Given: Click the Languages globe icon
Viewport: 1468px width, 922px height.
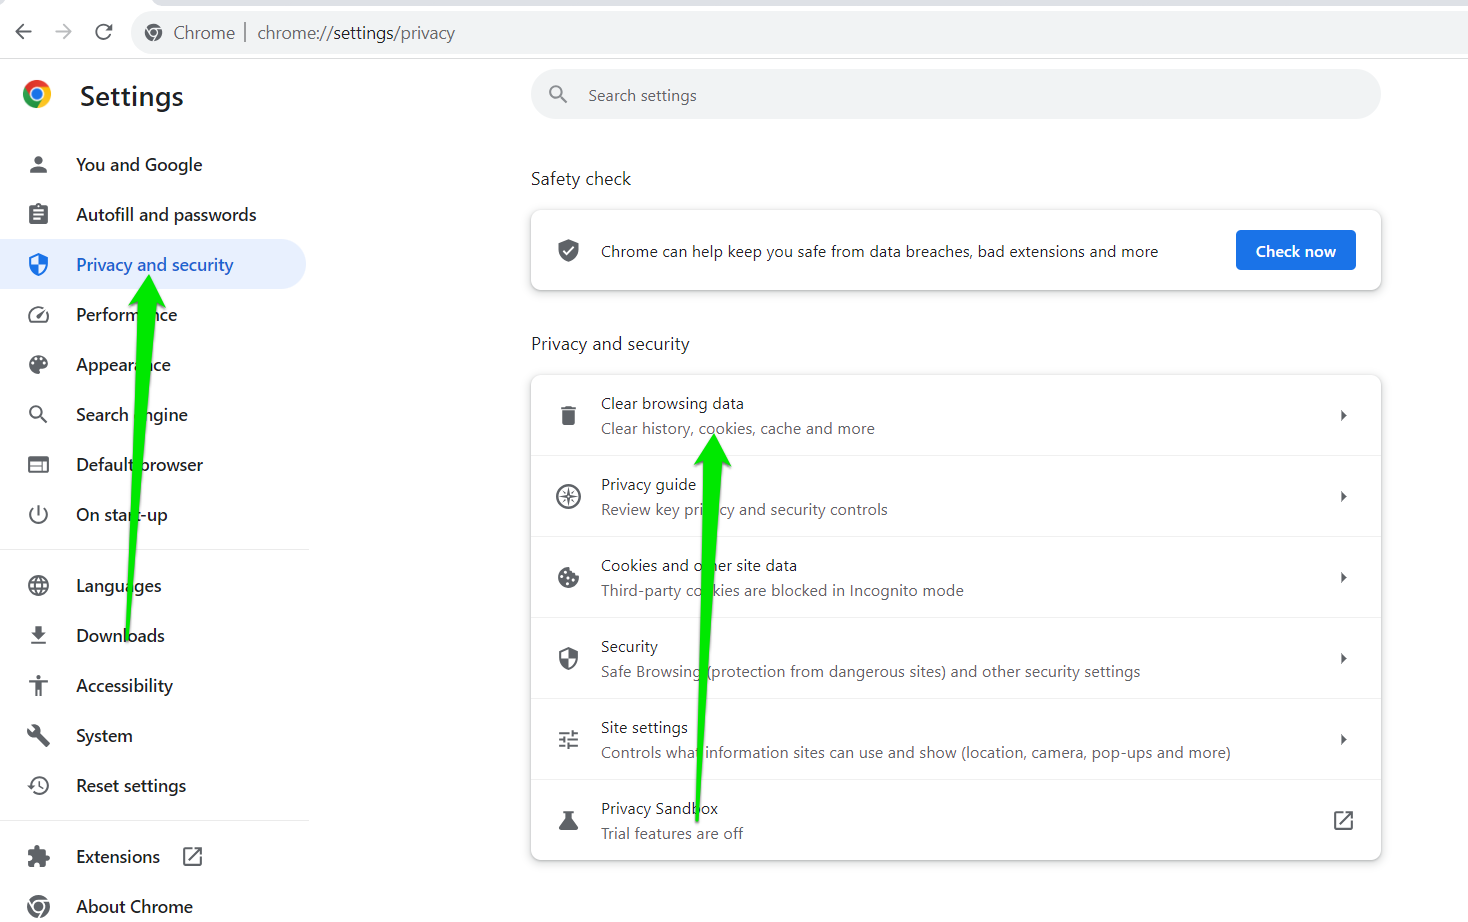Looking at the screenshot, I should point(38,586).
